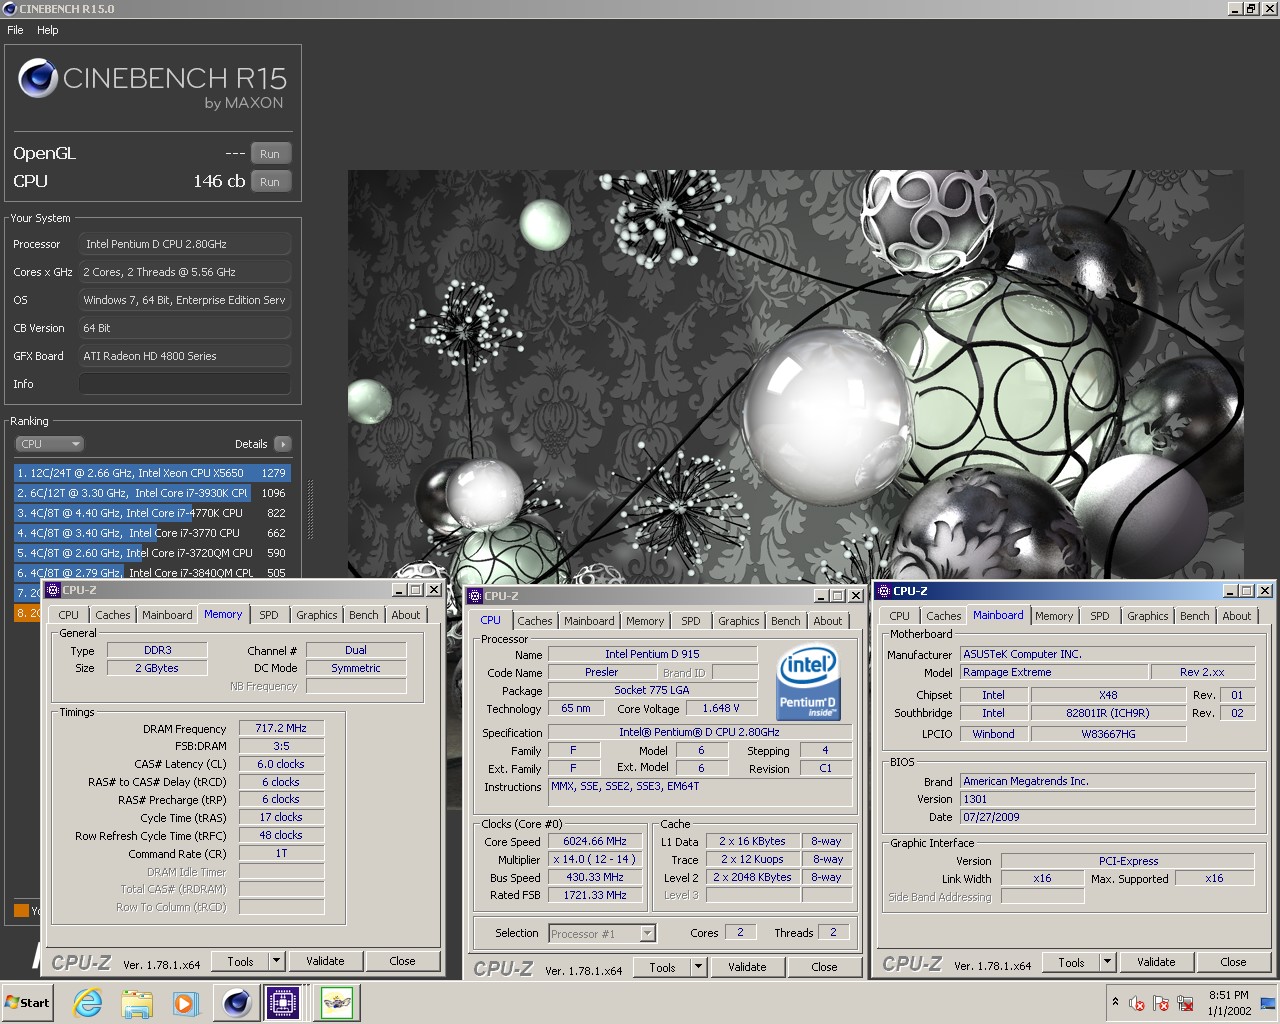Open the CPU ranking type dropdown
The height and width of the screenshot is (1024, 1280).
coord(49,444)
